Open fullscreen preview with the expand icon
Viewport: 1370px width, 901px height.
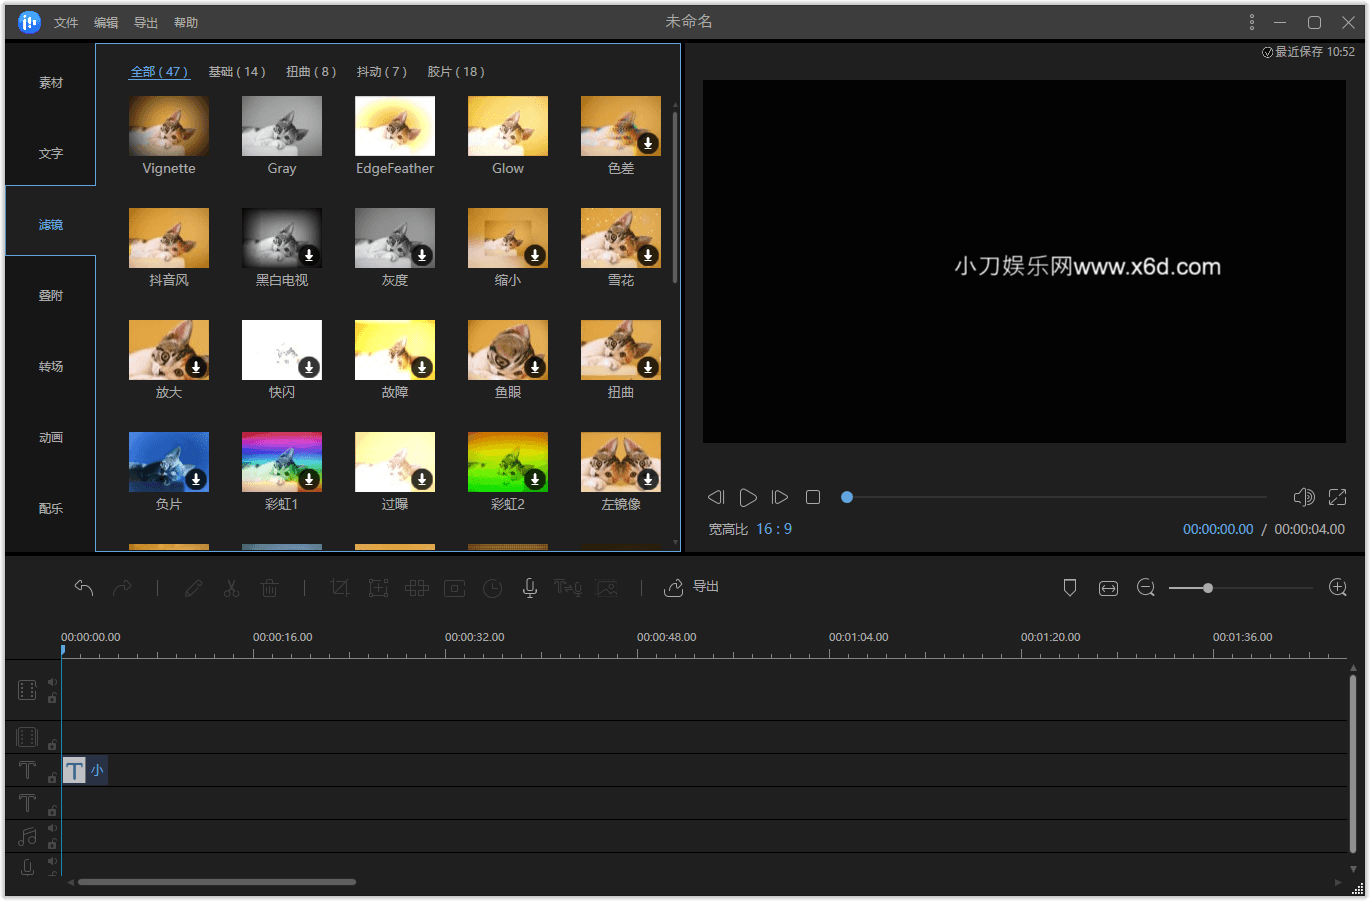point(1337,497)
